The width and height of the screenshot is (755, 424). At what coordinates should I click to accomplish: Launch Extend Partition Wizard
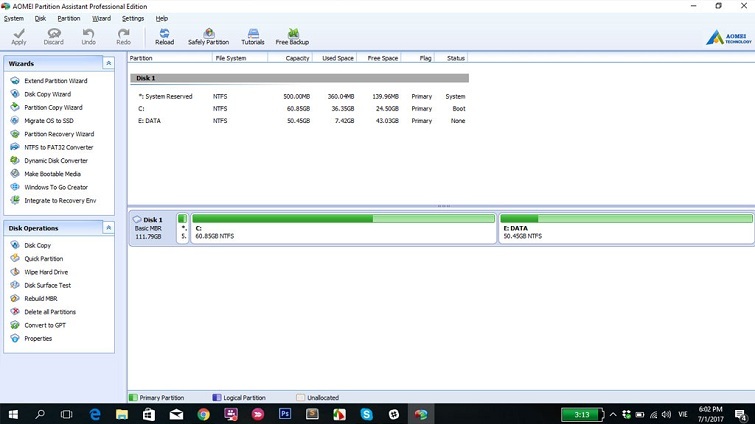[x=55, y=80]
